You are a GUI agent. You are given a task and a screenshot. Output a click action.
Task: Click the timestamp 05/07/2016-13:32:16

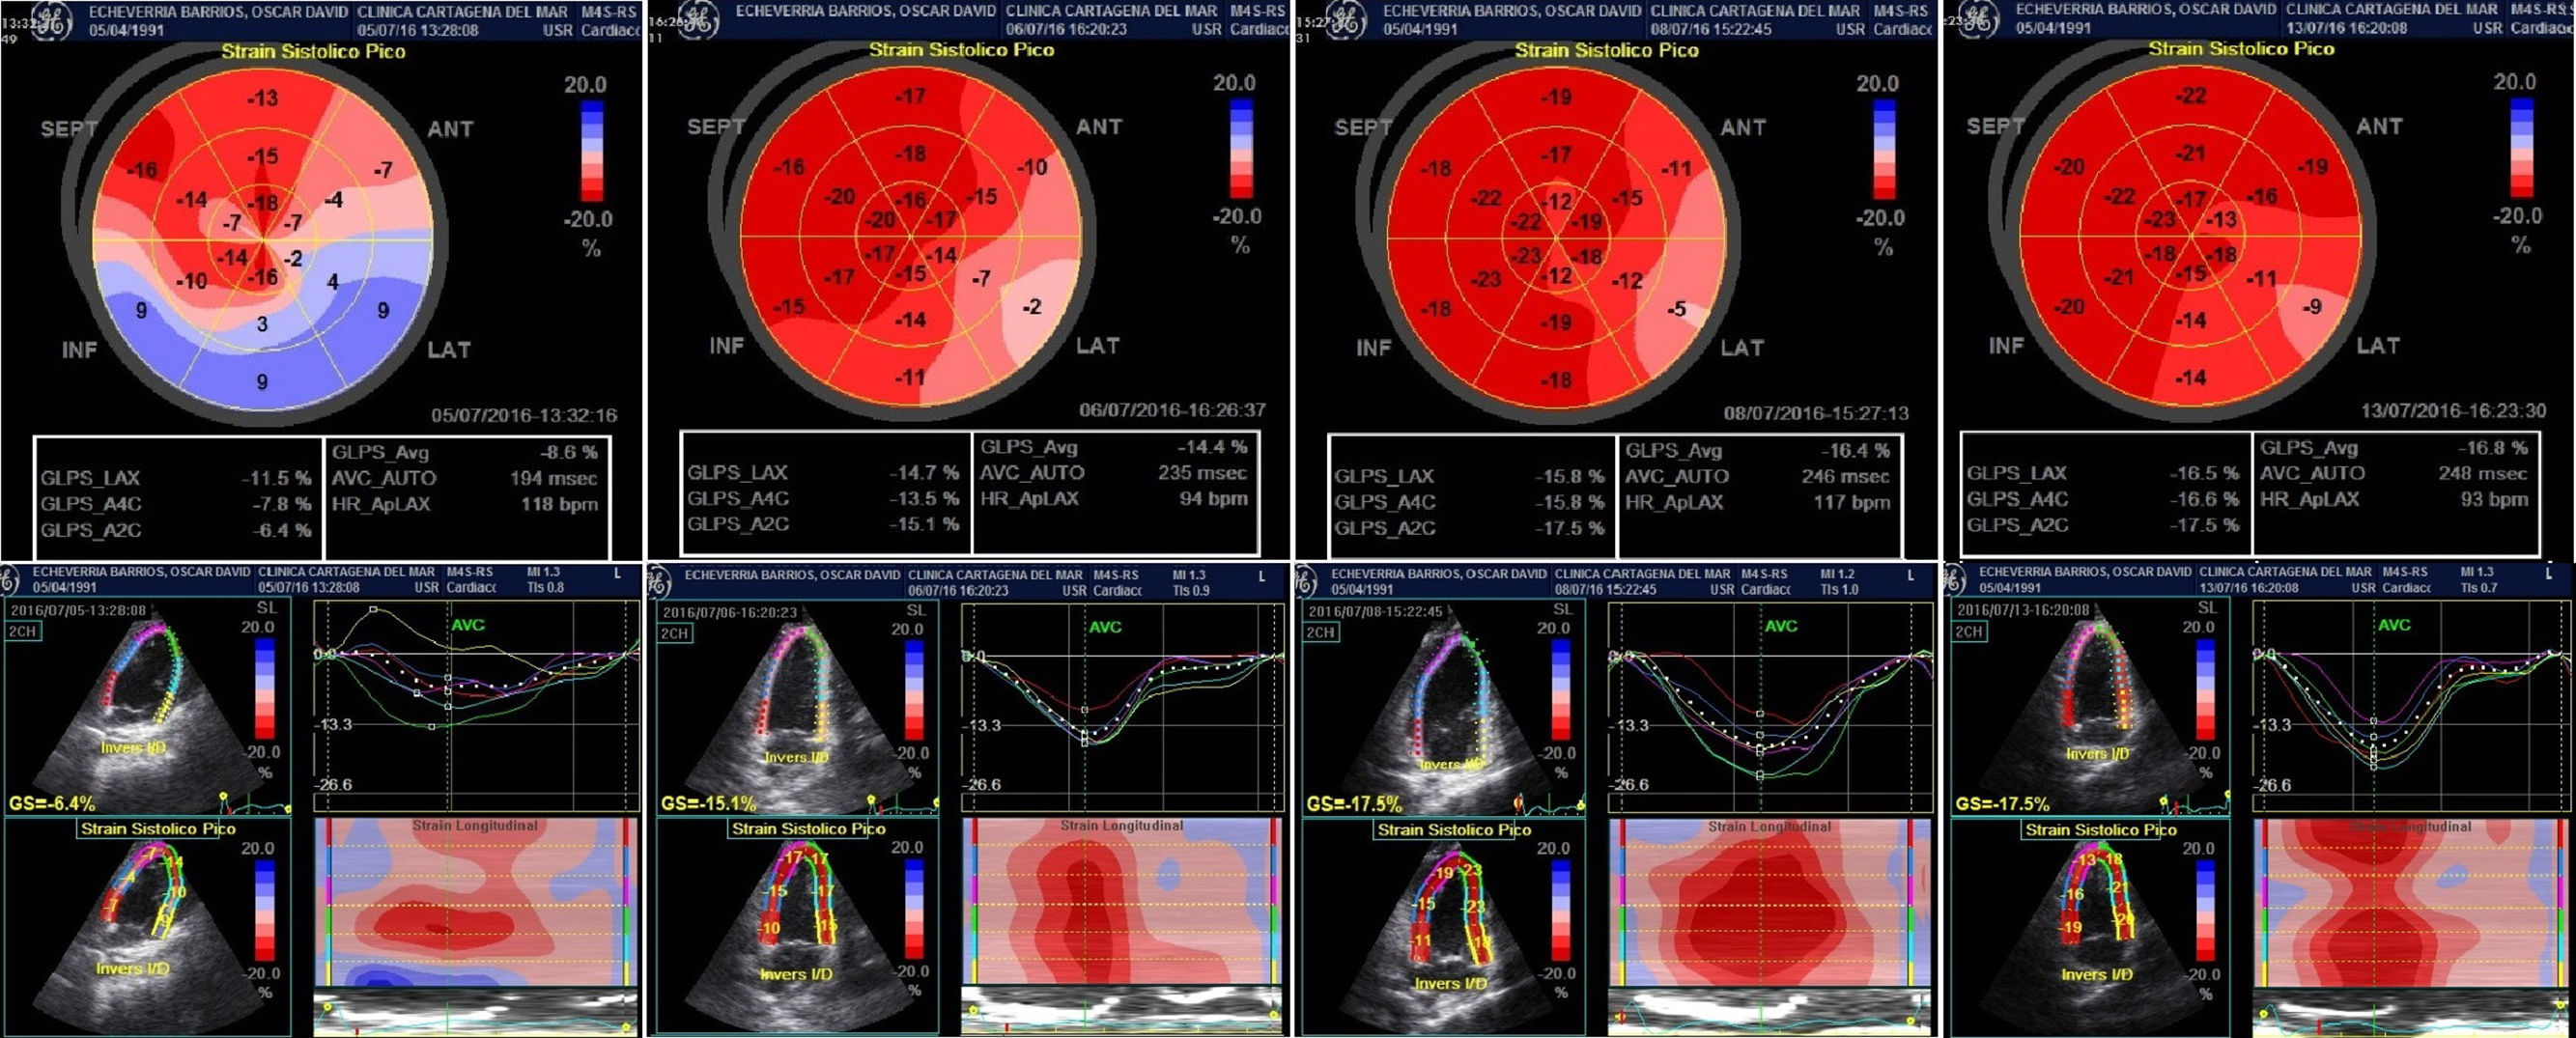tap(523, 415)
